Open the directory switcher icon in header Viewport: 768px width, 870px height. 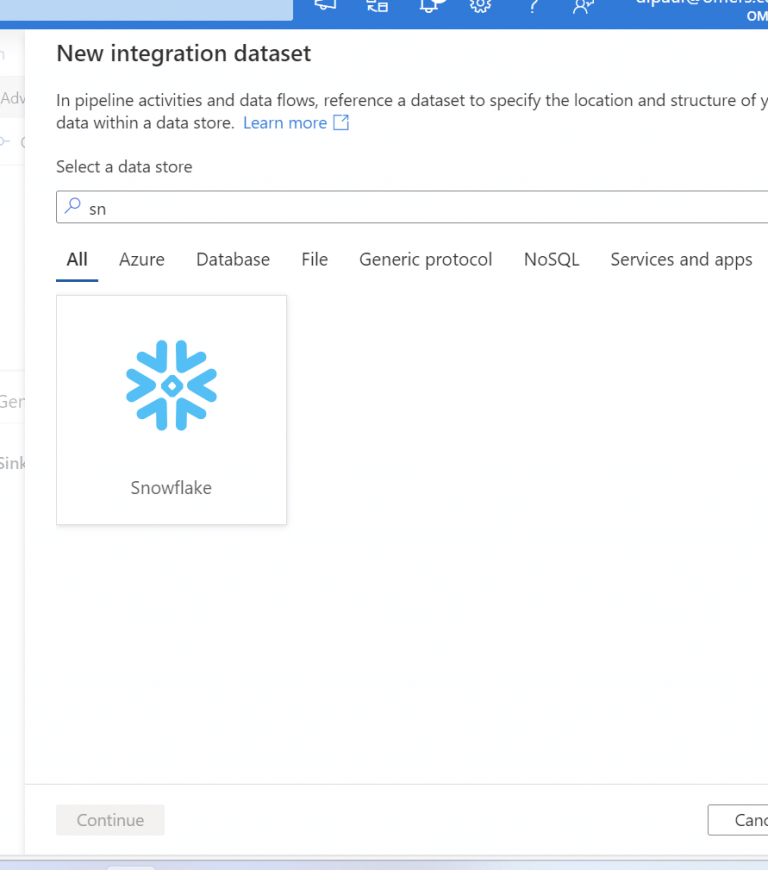coord(377,5)
